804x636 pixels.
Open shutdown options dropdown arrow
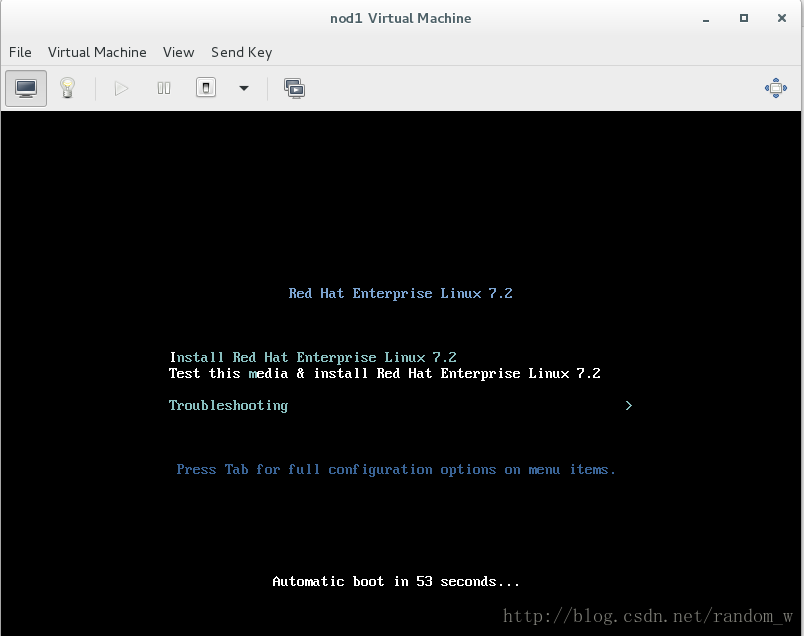pos(244,88)
